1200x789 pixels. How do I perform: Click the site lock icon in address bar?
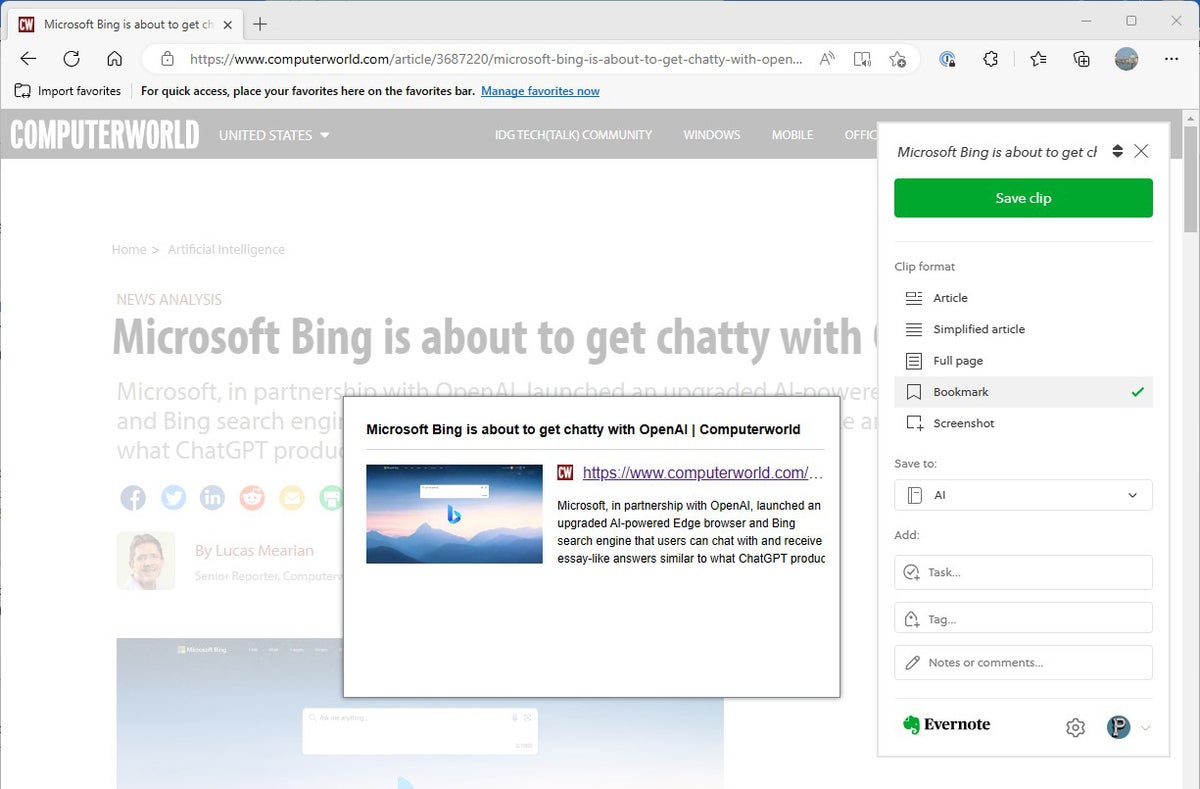pos(167,59)
